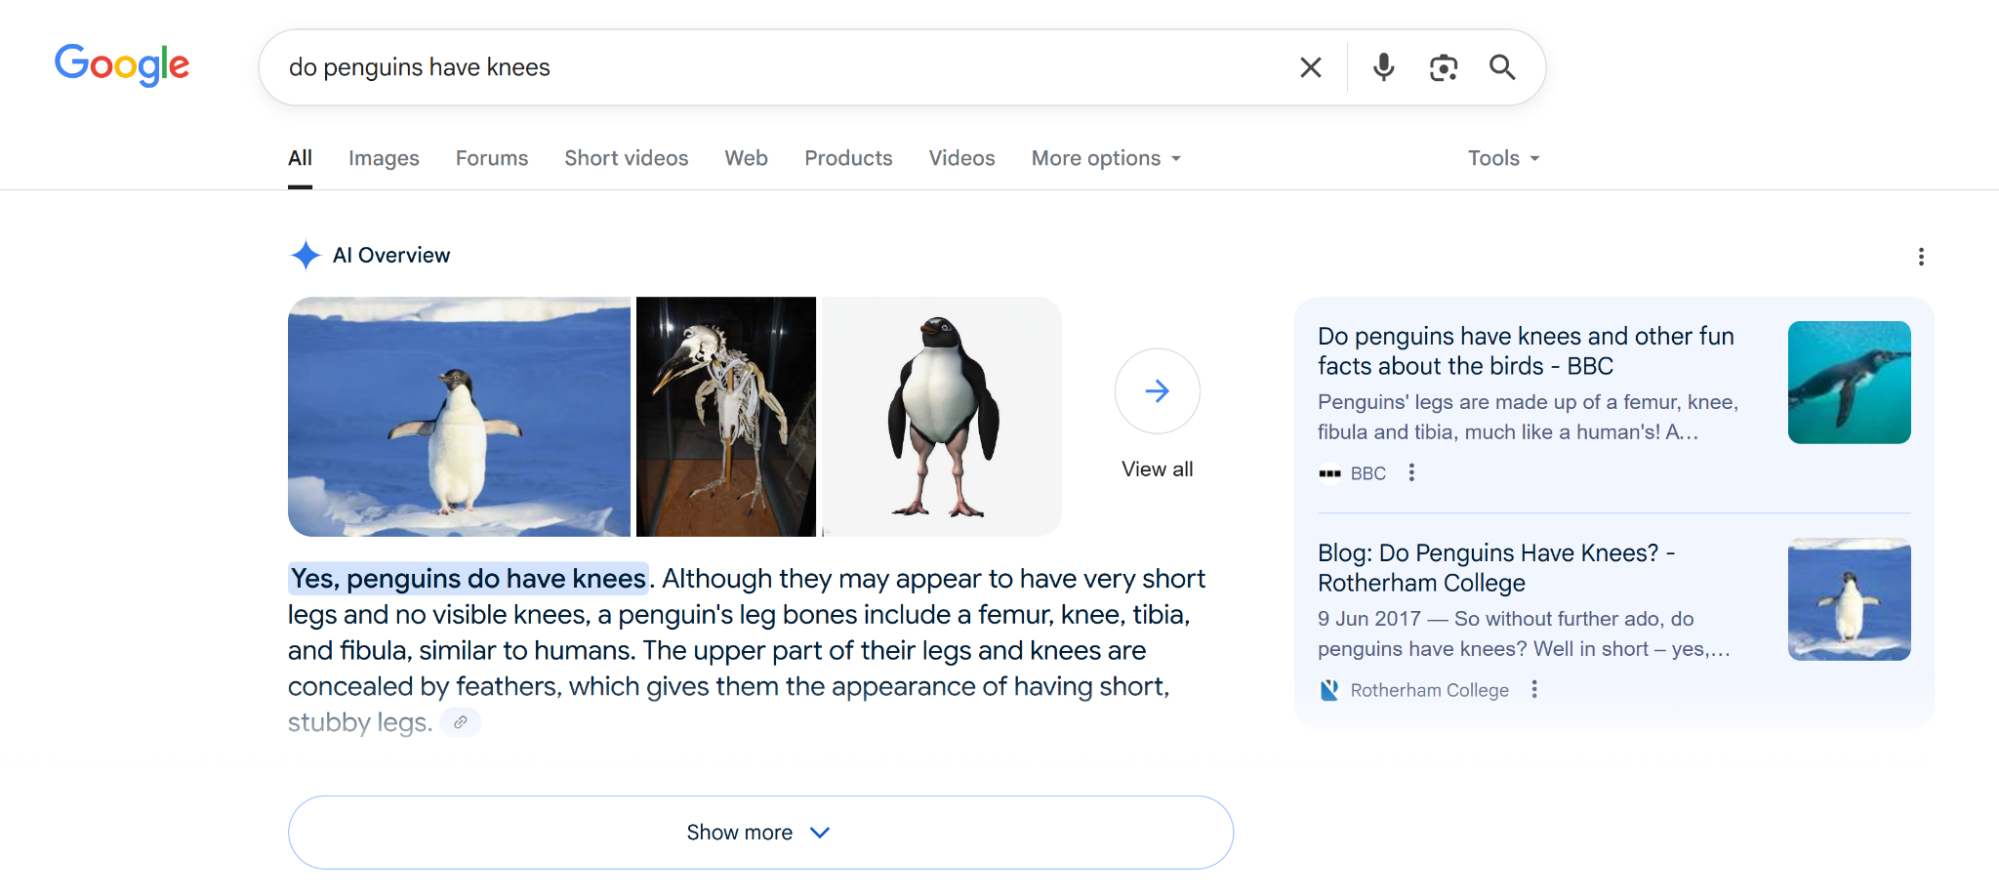Click the magnifying glass search icon

pos(1502,67)
